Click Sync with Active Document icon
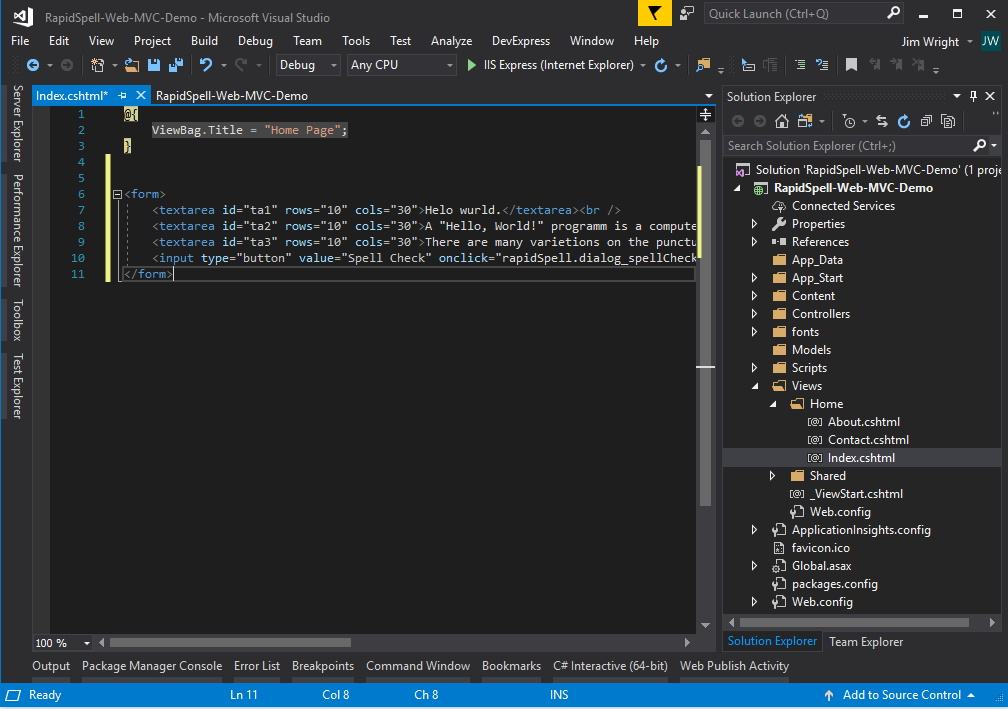This screenshot has width=1008, height=709. (882, 121)
